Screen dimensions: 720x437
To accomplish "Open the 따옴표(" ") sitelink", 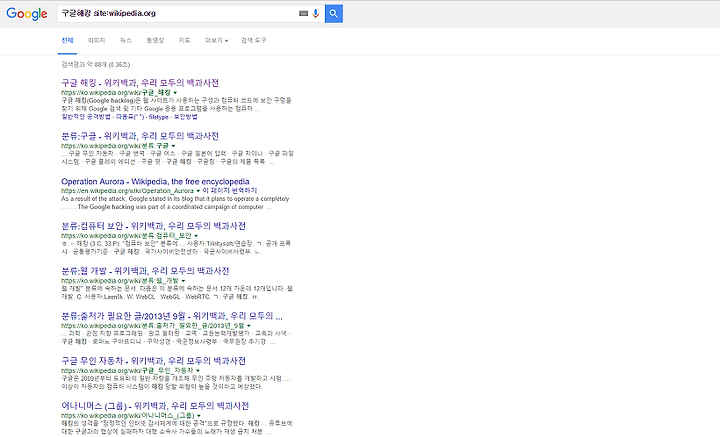I will pos(130,117).
